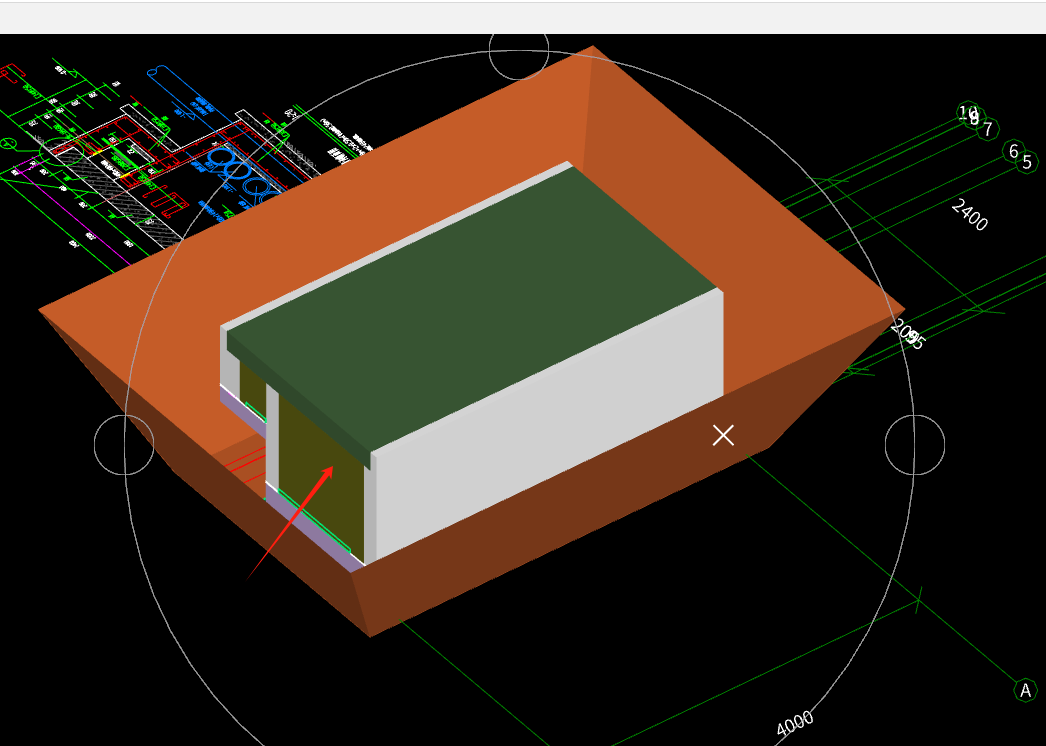Screen dimensions: 1046x746
Task: Click the white X rotation center marker
Action: click(x=723, y=435)
